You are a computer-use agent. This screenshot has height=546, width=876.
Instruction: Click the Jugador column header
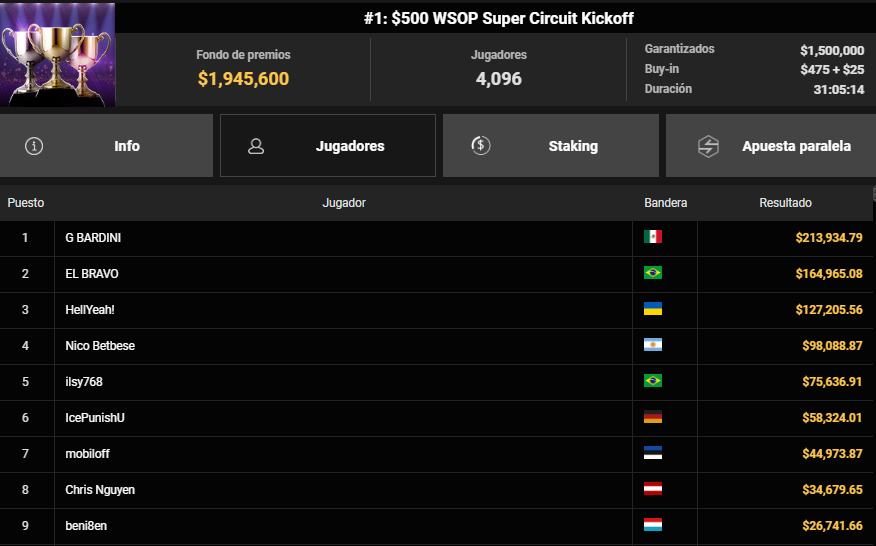pyautogui.click(x=344, y=203)
